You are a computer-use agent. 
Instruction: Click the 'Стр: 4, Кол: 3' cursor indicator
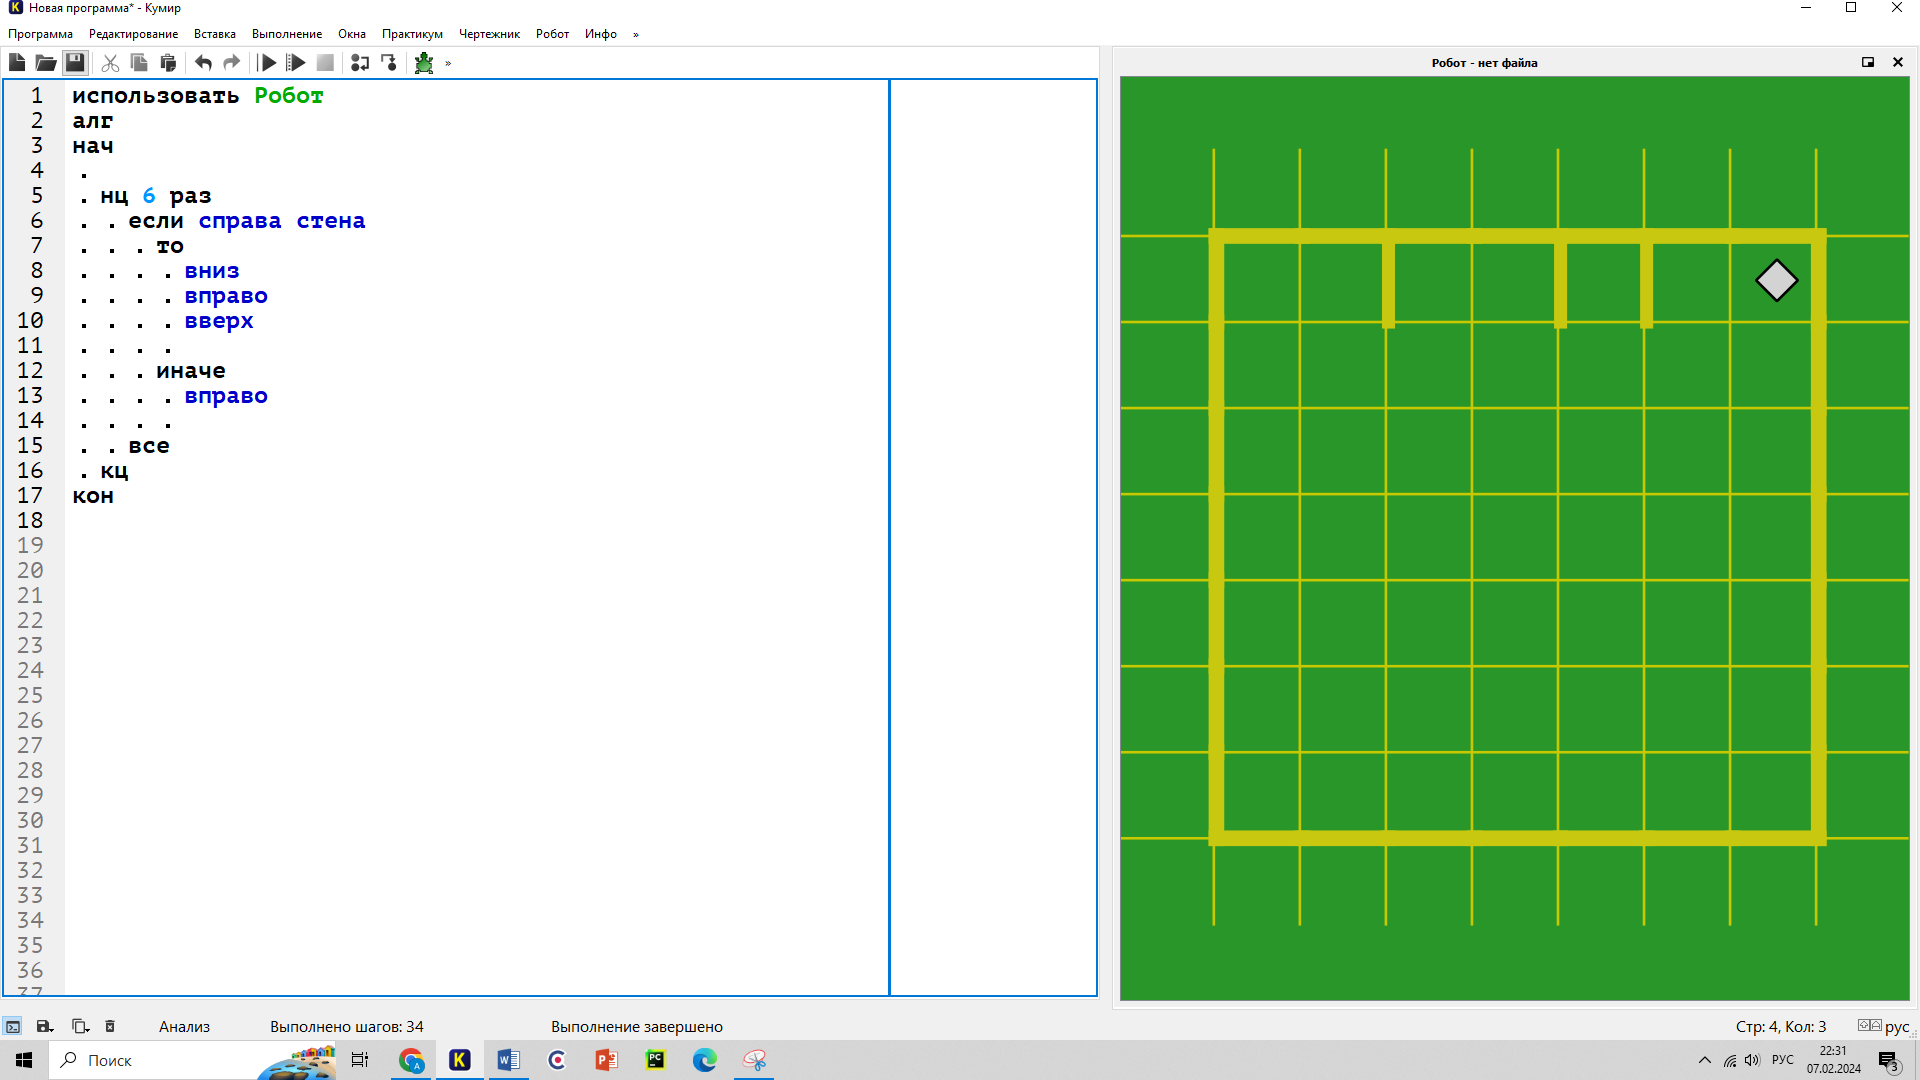1780,1026
